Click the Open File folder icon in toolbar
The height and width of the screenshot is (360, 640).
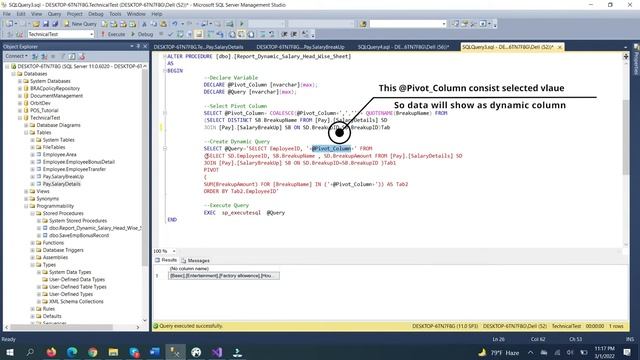click(36, 24)
